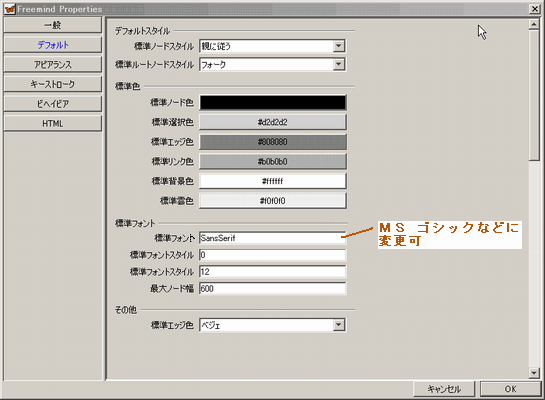The image size is (545, 400).
Task: Open the キーストローク tab
Action: tap(52, 84)
